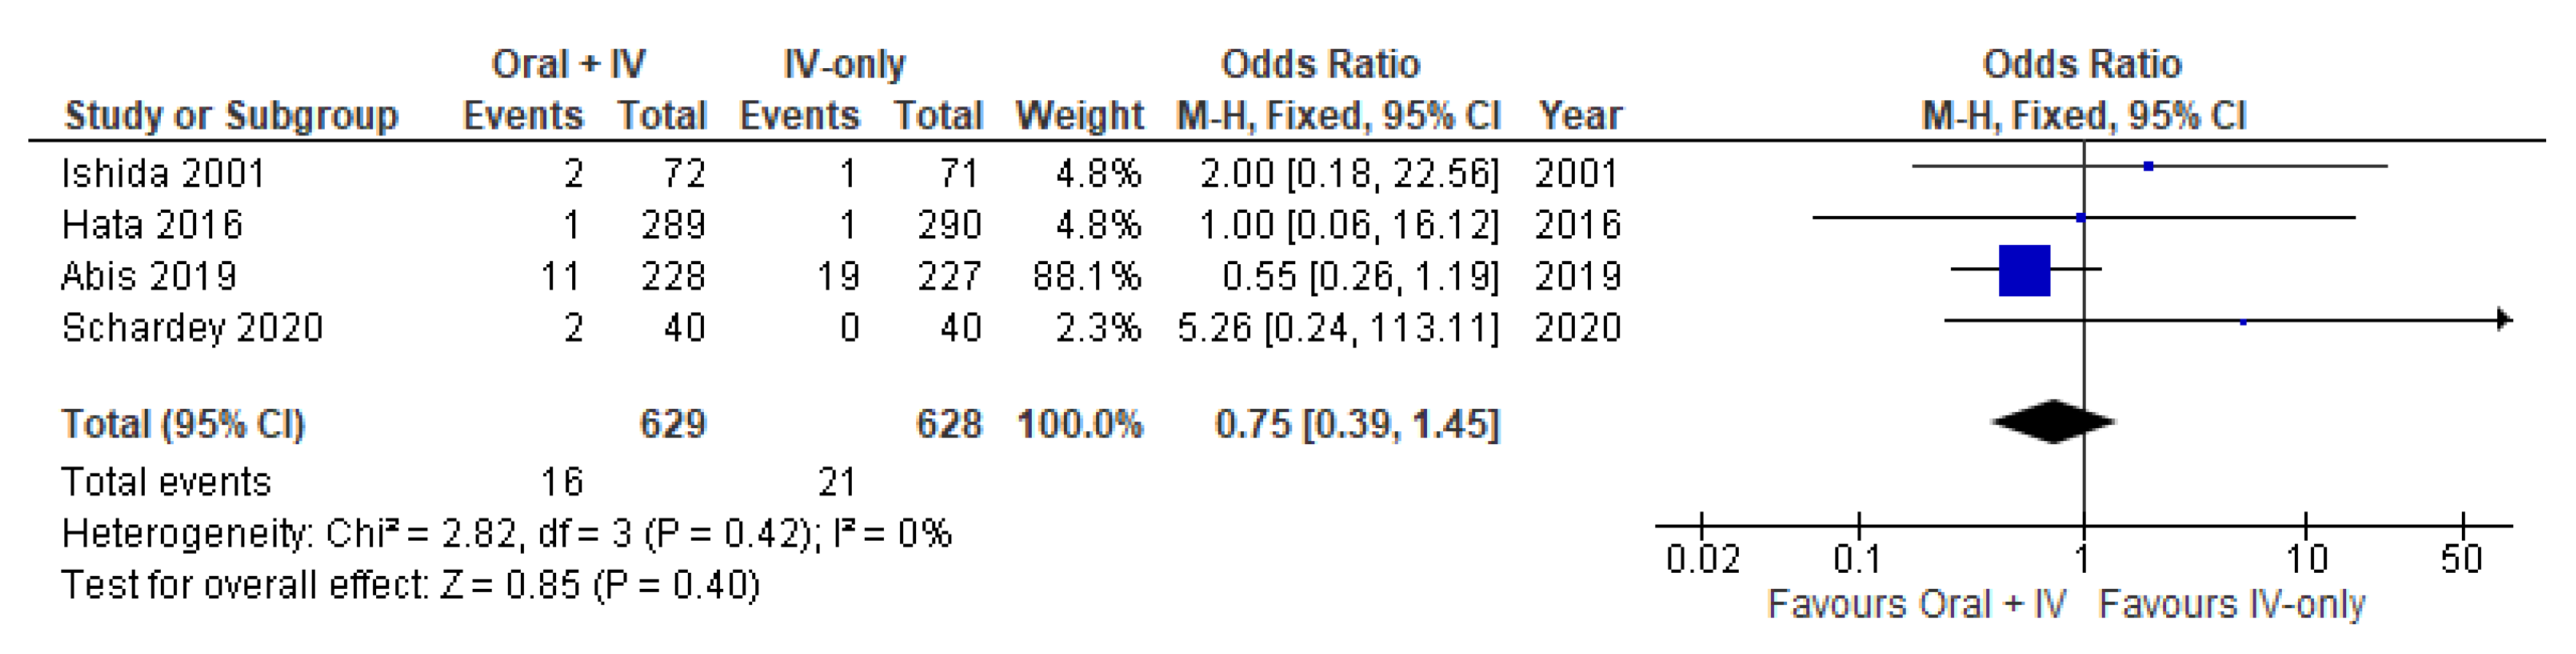Screen dimensions: 2576x654
Task: Click the large blue Abis 2019 square
Action: pyautogui.click(x=2024, y=270)
